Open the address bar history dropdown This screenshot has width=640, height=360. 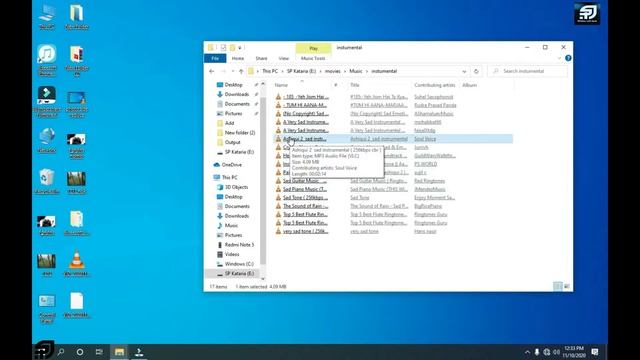pyautogui.click(x=464, y=71)
